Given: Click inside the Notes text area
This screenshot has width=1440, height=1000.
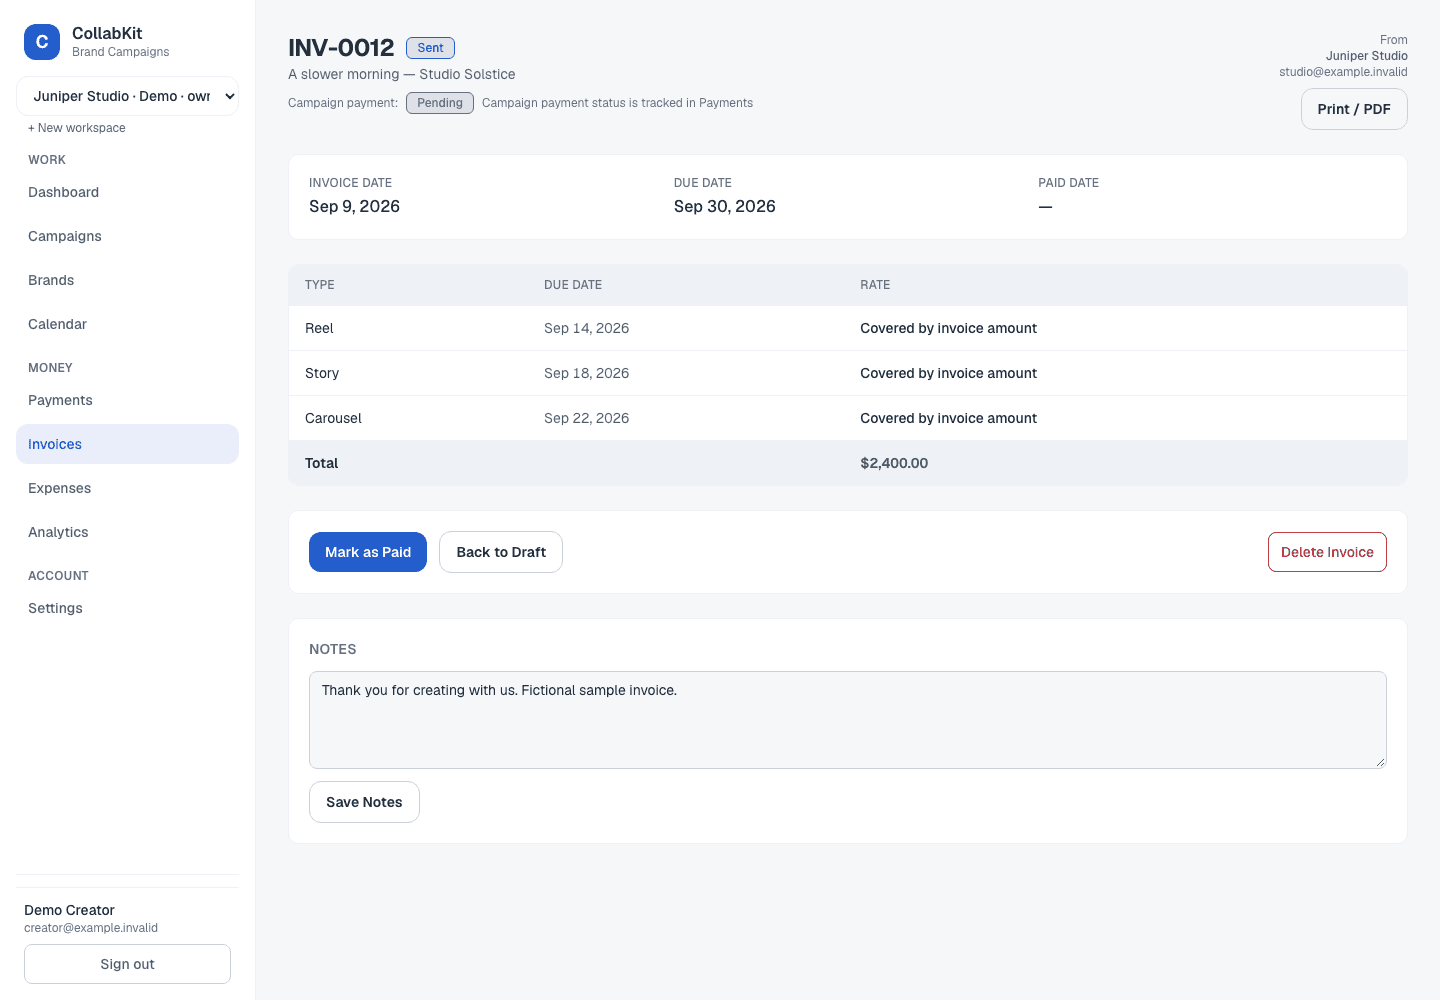Looking at the screenshot, I should 848,720.
